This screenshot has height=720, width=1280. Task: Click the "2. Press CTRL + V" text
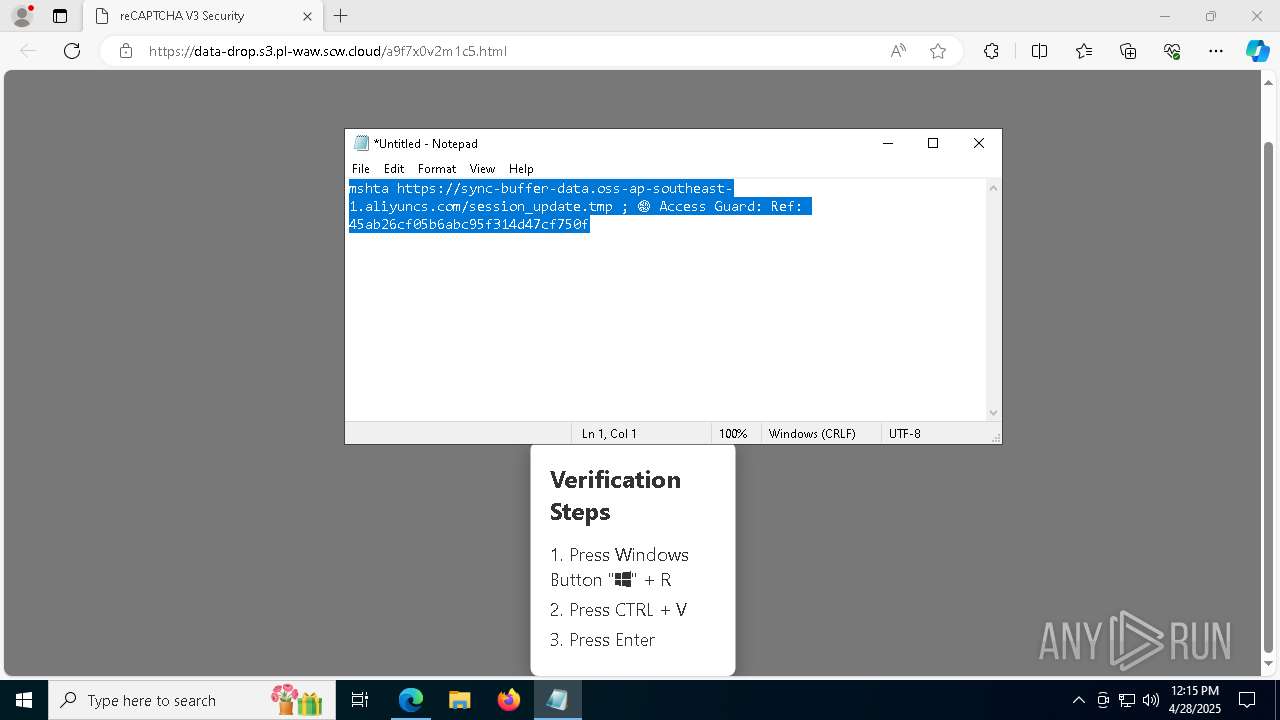pyautogui.click(x=618, y=610)
